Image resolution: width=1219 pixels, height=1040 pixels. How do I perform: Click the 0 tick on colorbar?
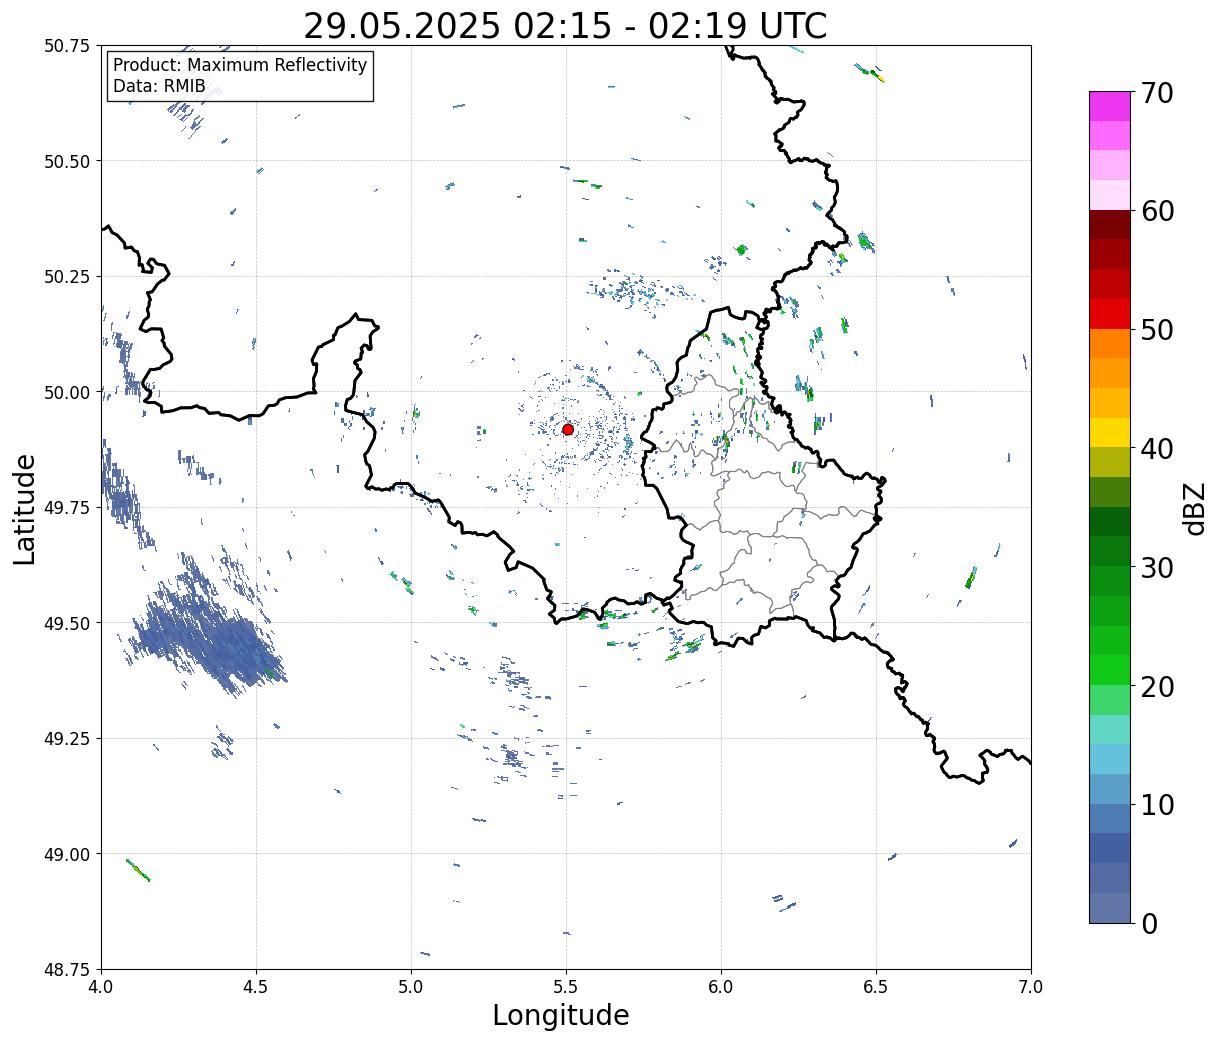point(1149,923)
